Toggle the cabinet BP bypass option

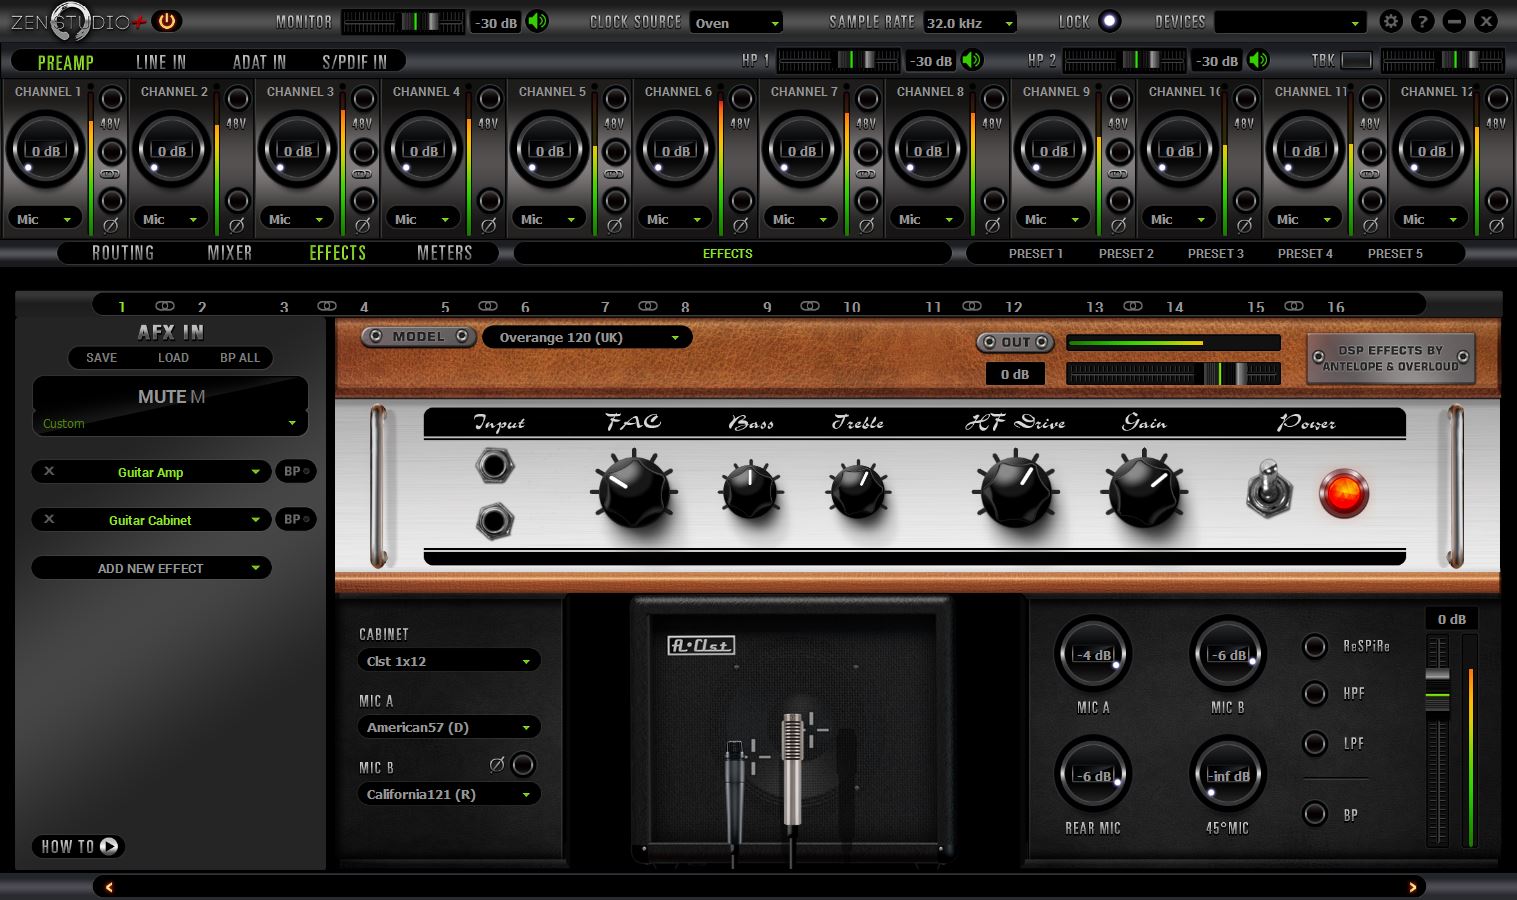pyautogui.click(x=1315, y=814)
